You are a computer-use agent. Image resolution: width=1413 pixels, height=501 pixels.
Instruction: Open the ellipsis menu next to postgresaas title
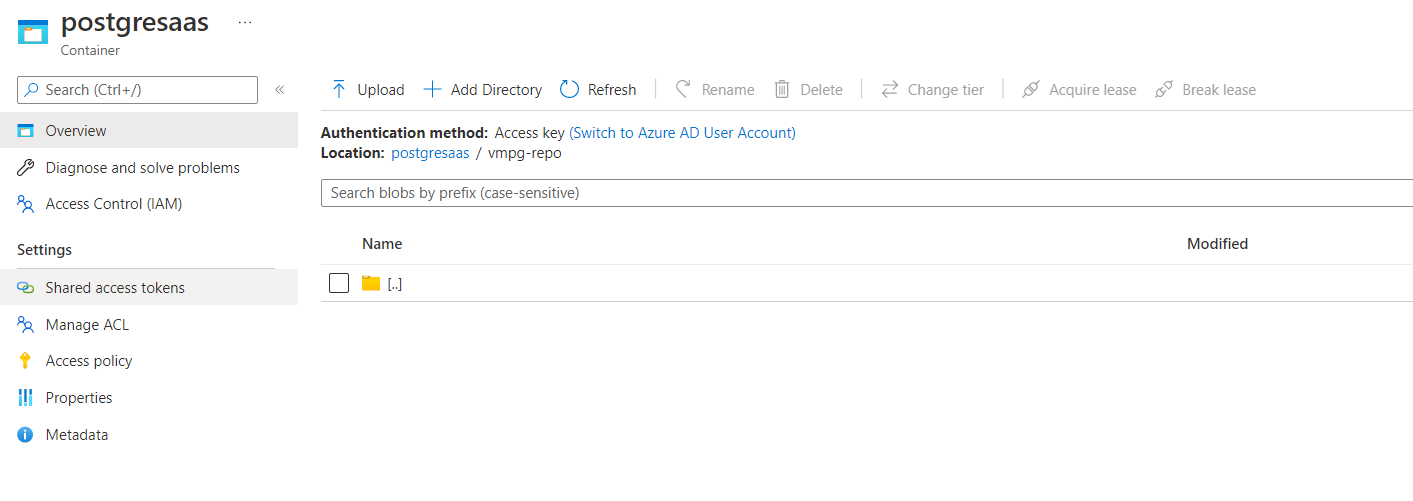click(x=245, y=22)
